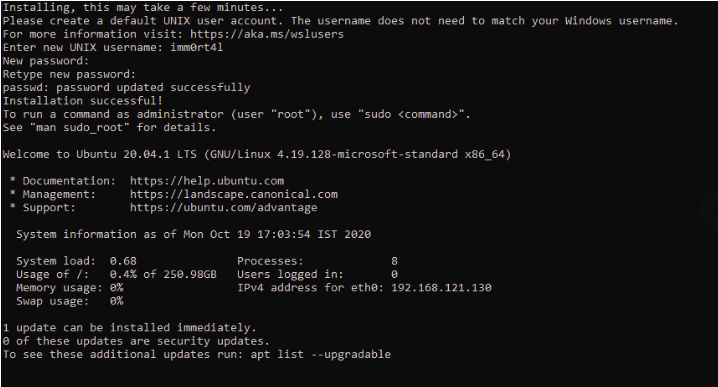Open the help.ubuntu.com documentation link

click(207, 181)
